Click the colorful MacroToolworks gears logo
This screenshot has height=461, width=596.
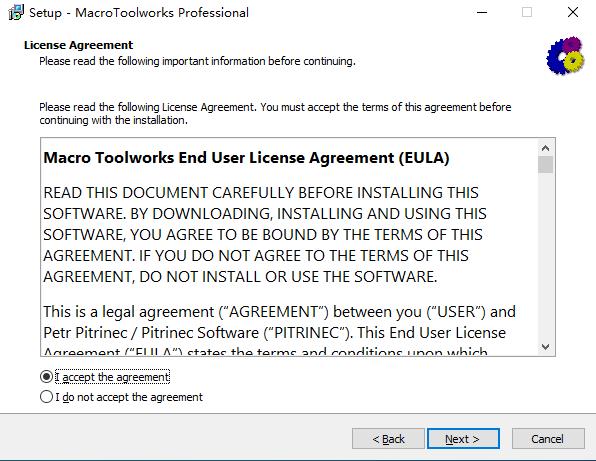565,55
